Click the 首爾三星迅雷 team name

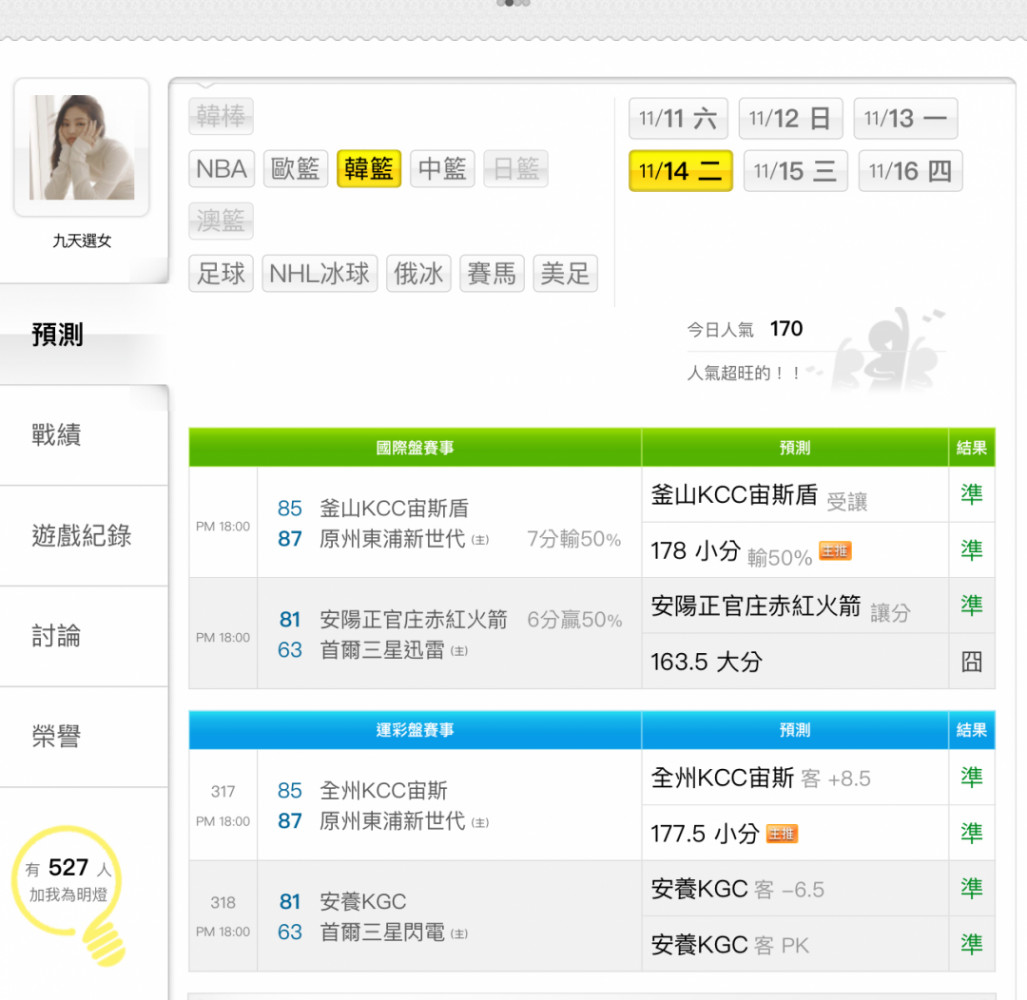[383, 650]
